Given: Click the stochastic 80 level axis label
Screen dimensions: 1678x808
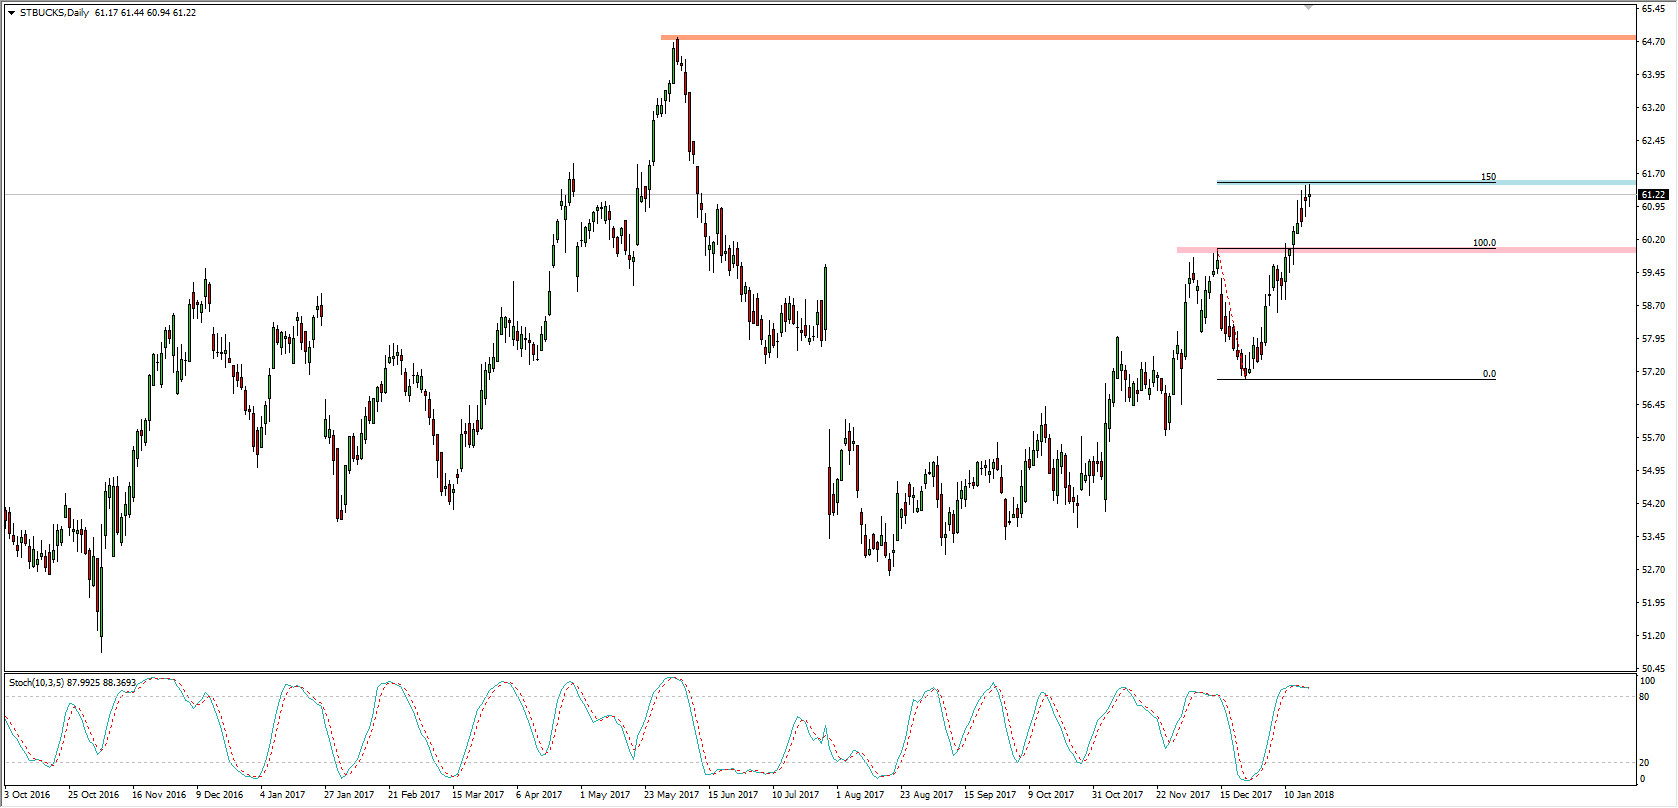Looking at the screenshot, I should (x=1646, y=697).
